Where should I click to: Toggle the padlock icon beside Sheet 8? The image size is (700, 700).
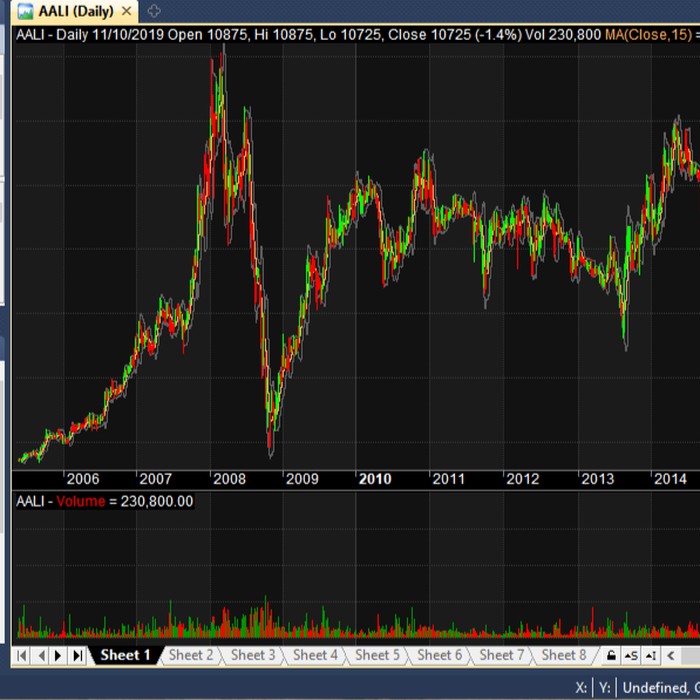pyautogui.click(x=611, y=656)
